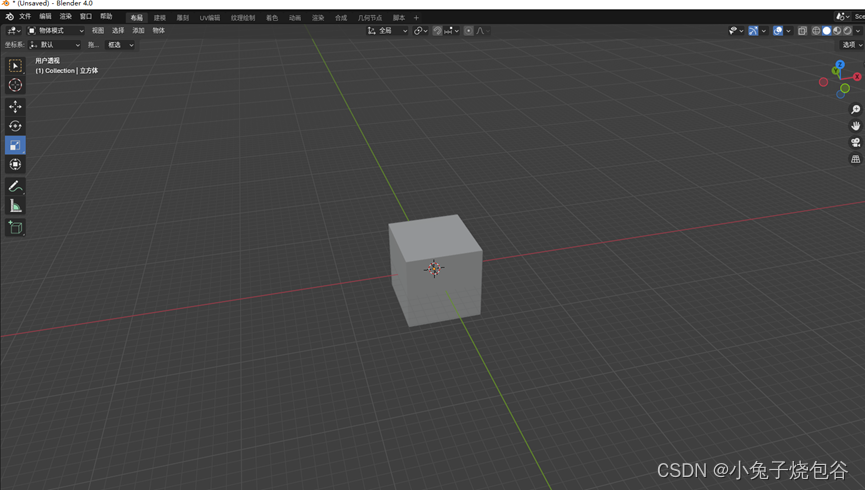Open viewport visibility and selectability dropdown

(x=736, y=31)
